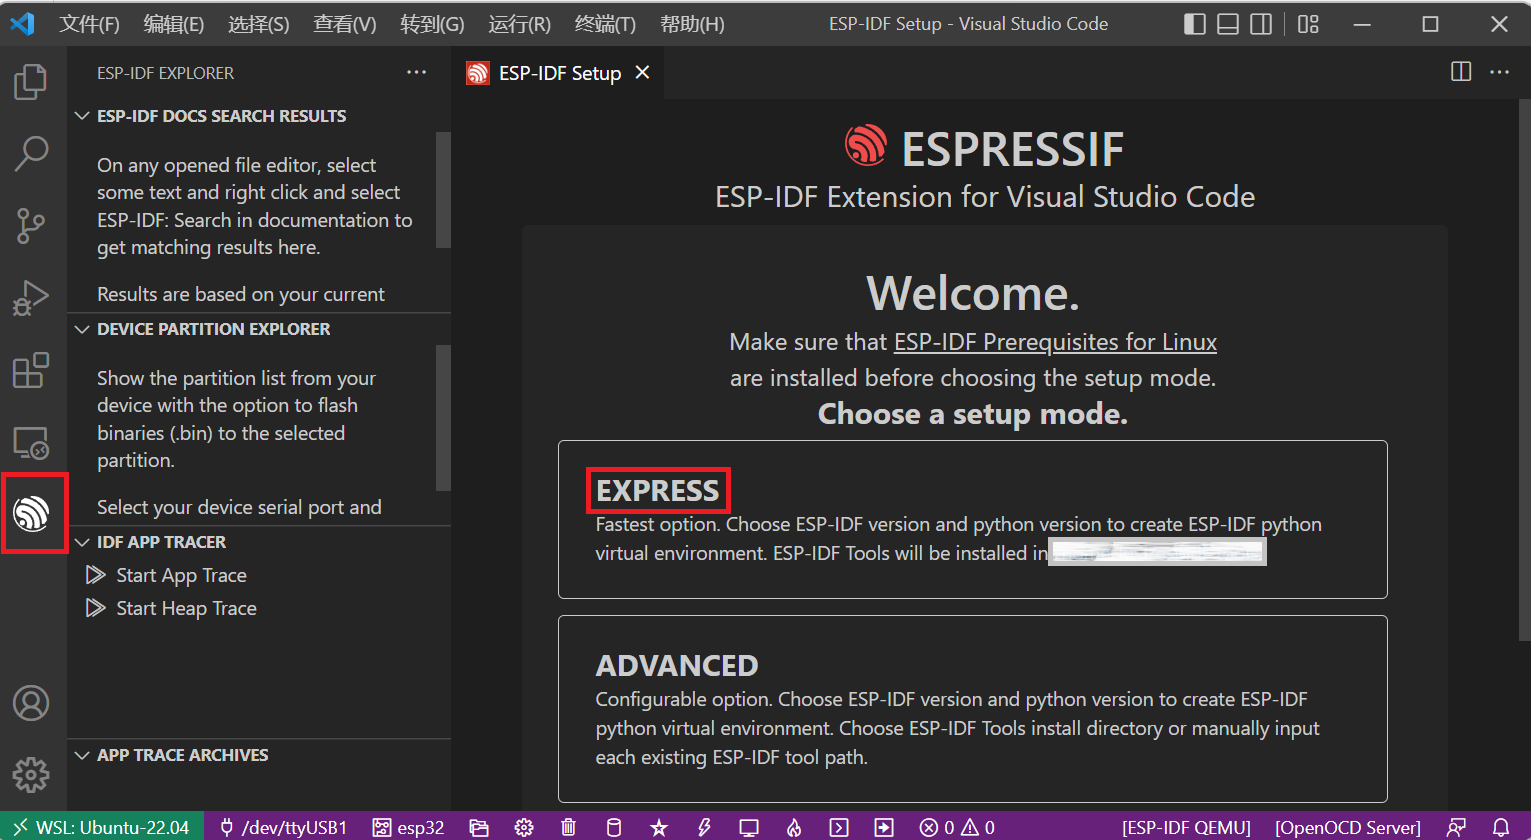Open ESP-IDF terminal icon in status bar
Screen dimensions: 1531x840
839,827
